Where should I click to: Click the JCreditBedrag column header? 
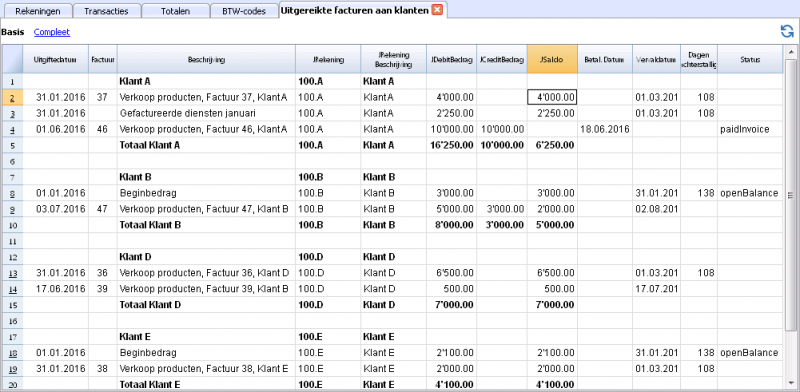tap(502, 59)
